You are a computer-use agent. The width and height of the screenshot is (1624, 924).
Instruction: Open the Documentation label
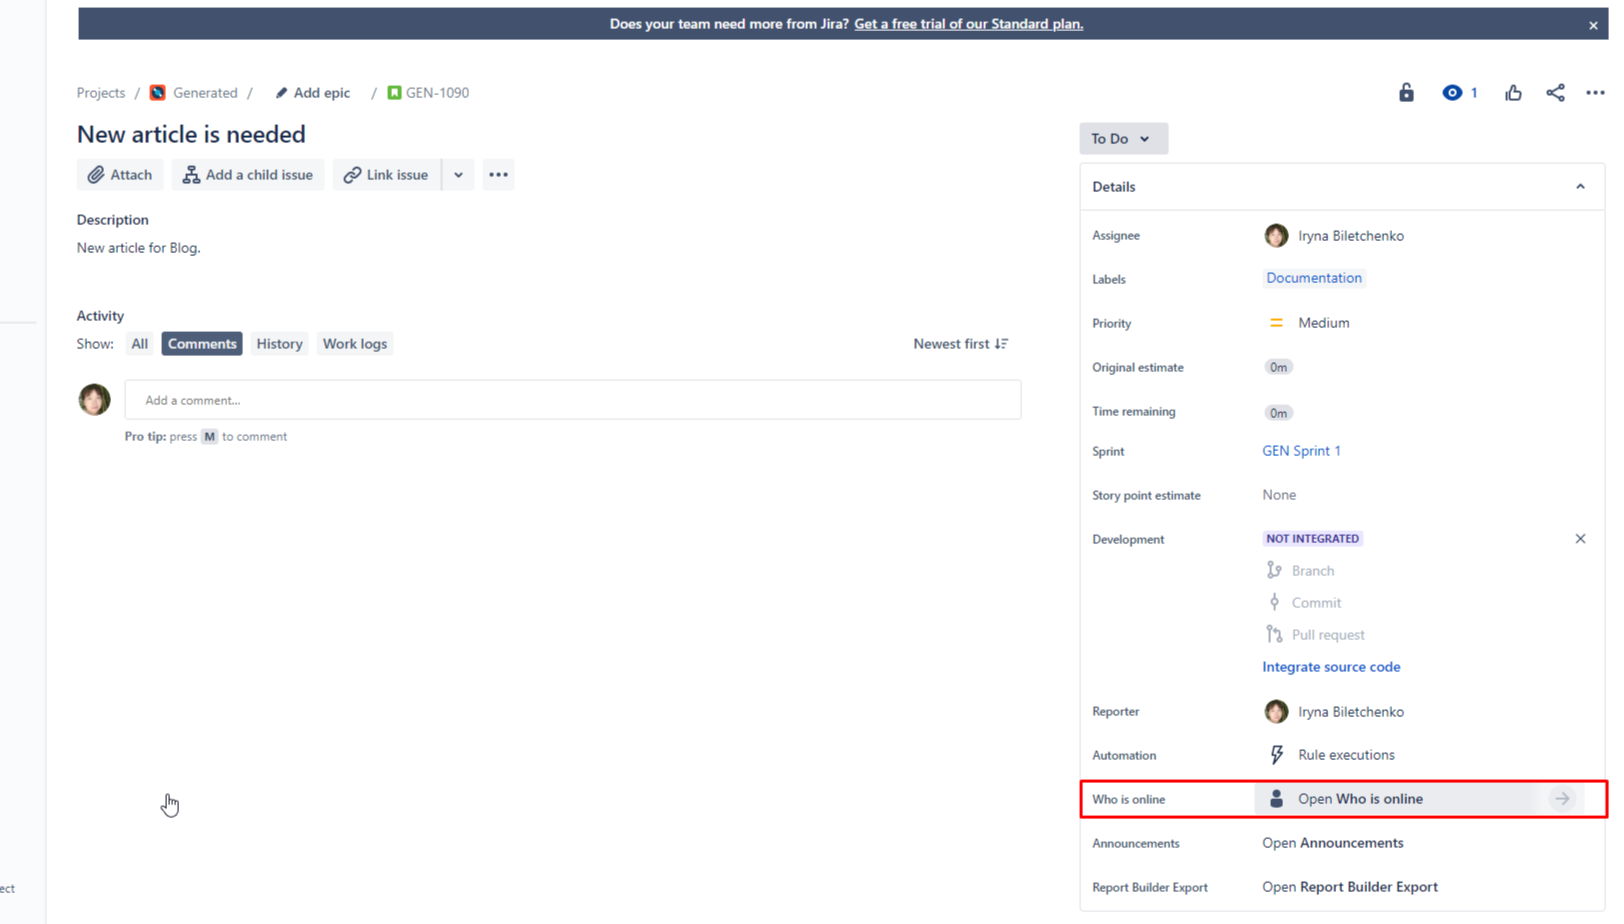pyautogui.click(x=1314, y=278)
